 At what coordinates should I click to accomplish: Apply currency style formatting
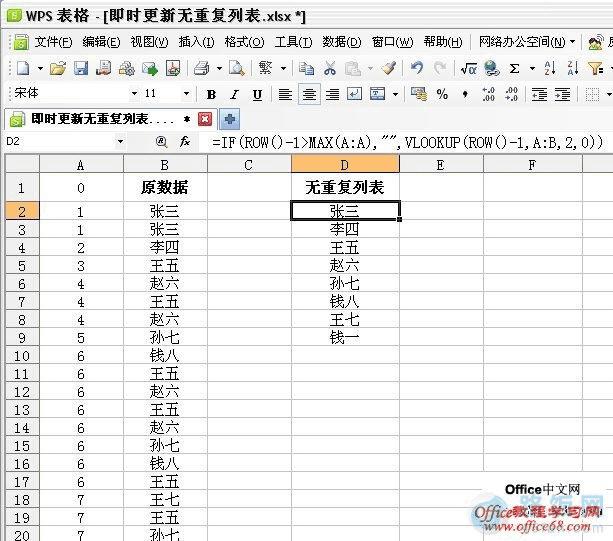pos(419,94)
